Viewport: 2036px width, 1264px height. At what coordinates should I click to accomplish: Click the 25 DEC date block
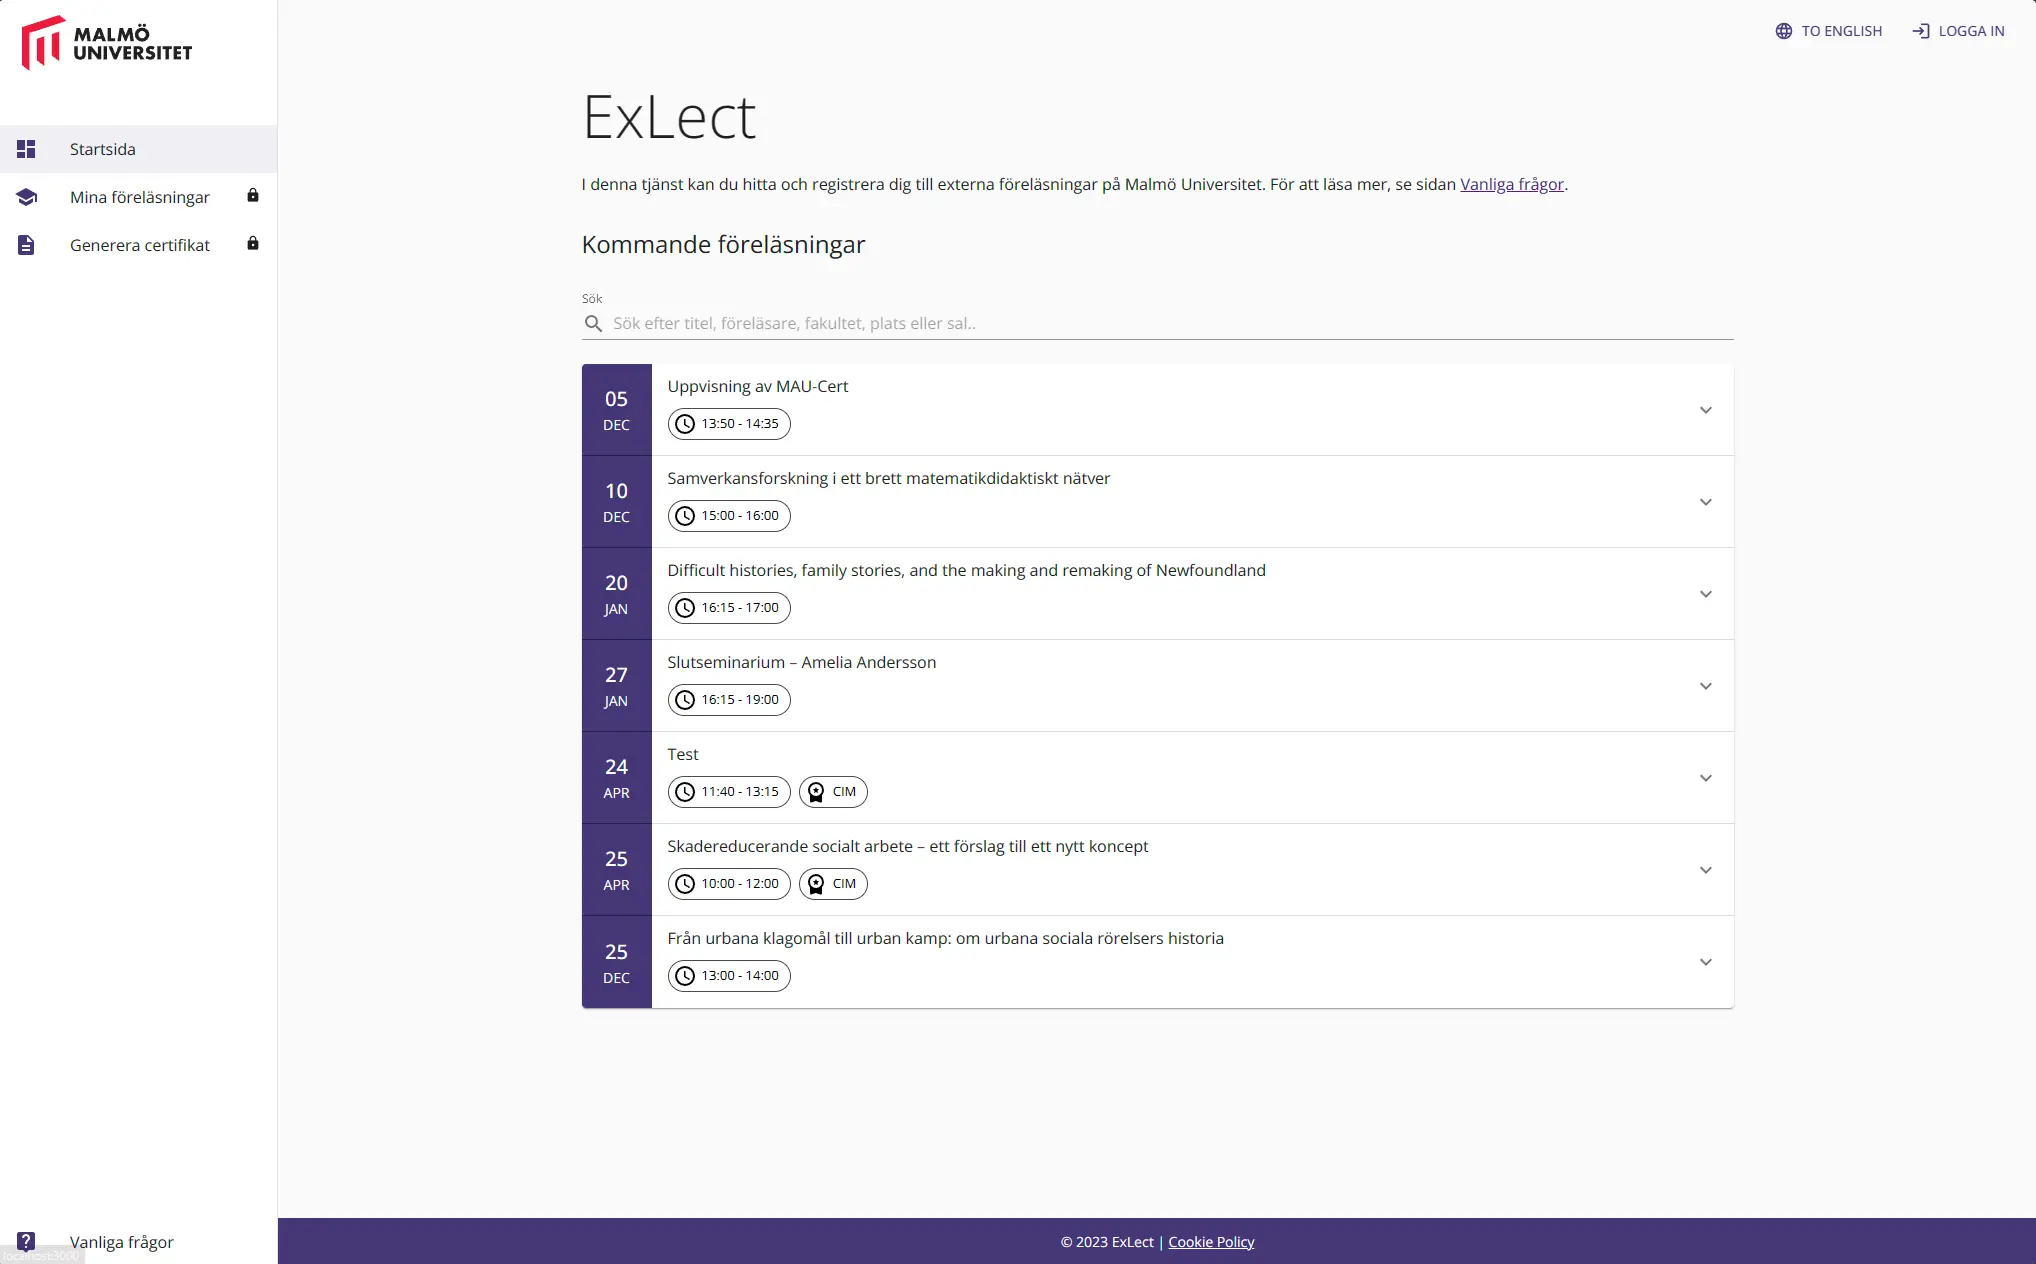617,962
